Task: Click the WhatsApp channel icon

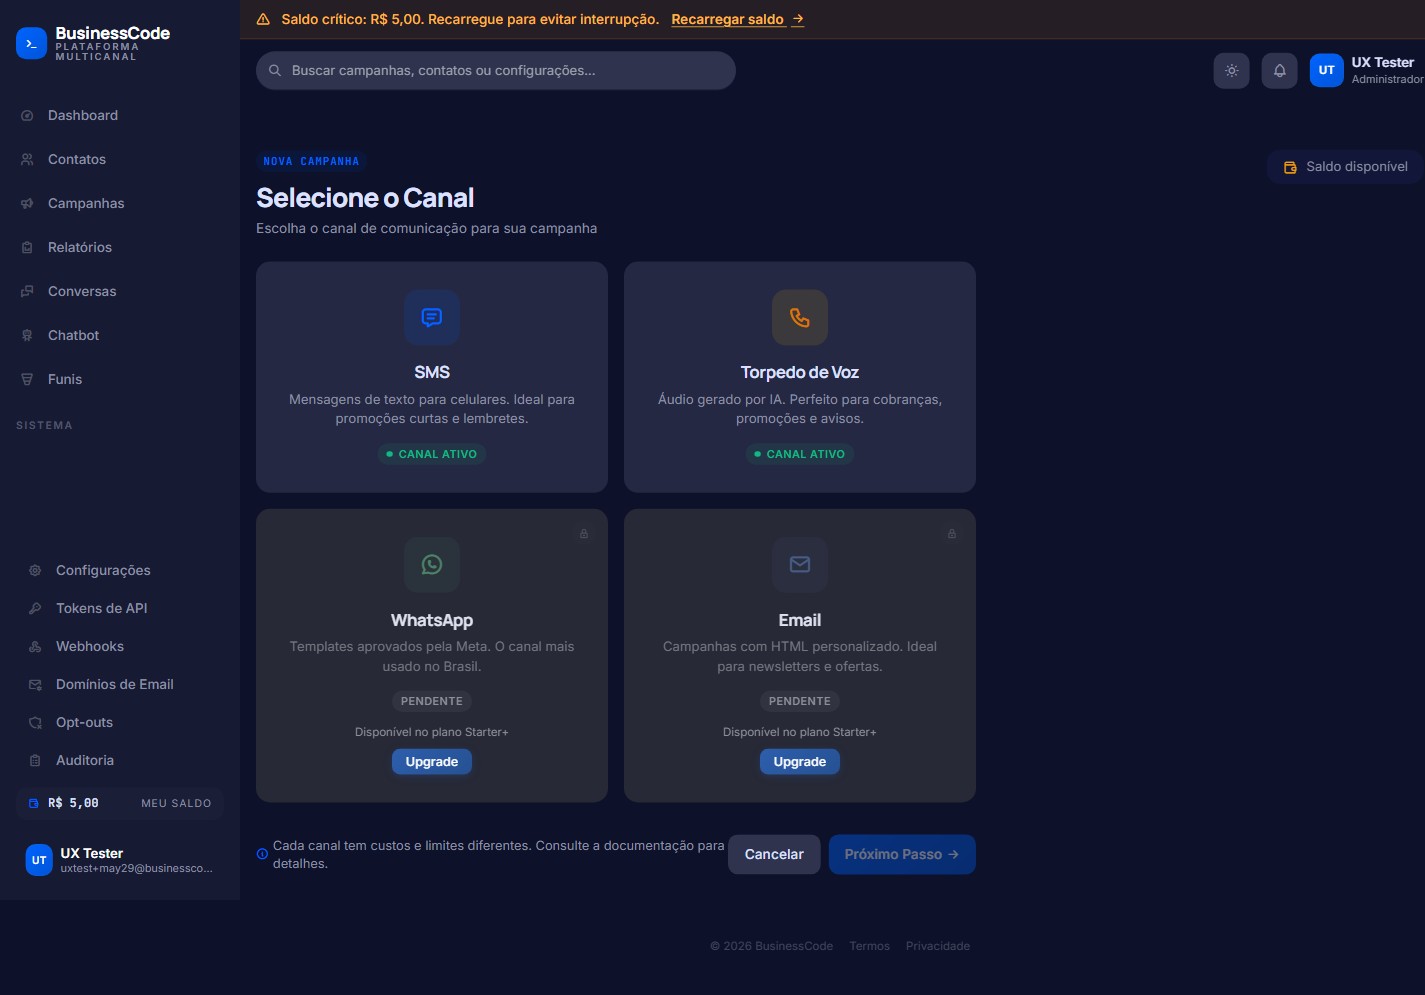Action: [x=432, y=564]
